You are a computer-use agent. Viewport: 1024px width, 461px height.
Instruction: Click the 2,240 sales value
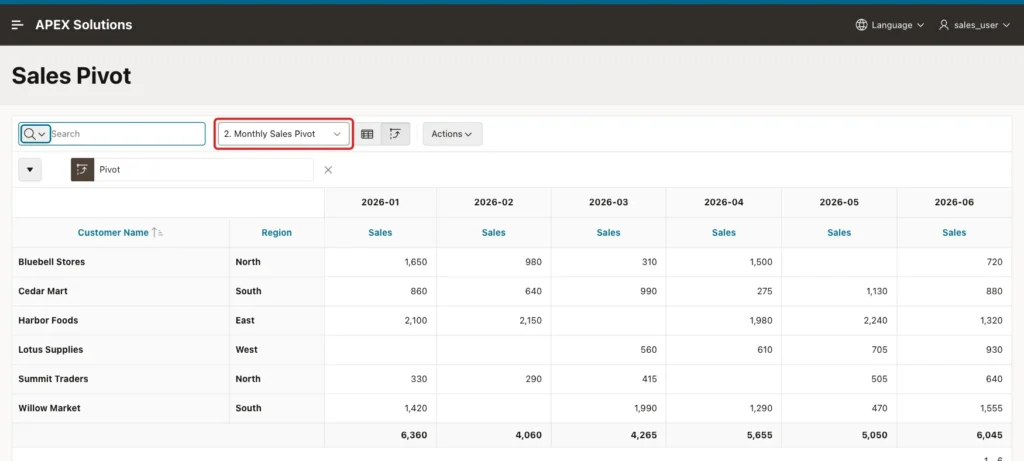tap(875, 321)
